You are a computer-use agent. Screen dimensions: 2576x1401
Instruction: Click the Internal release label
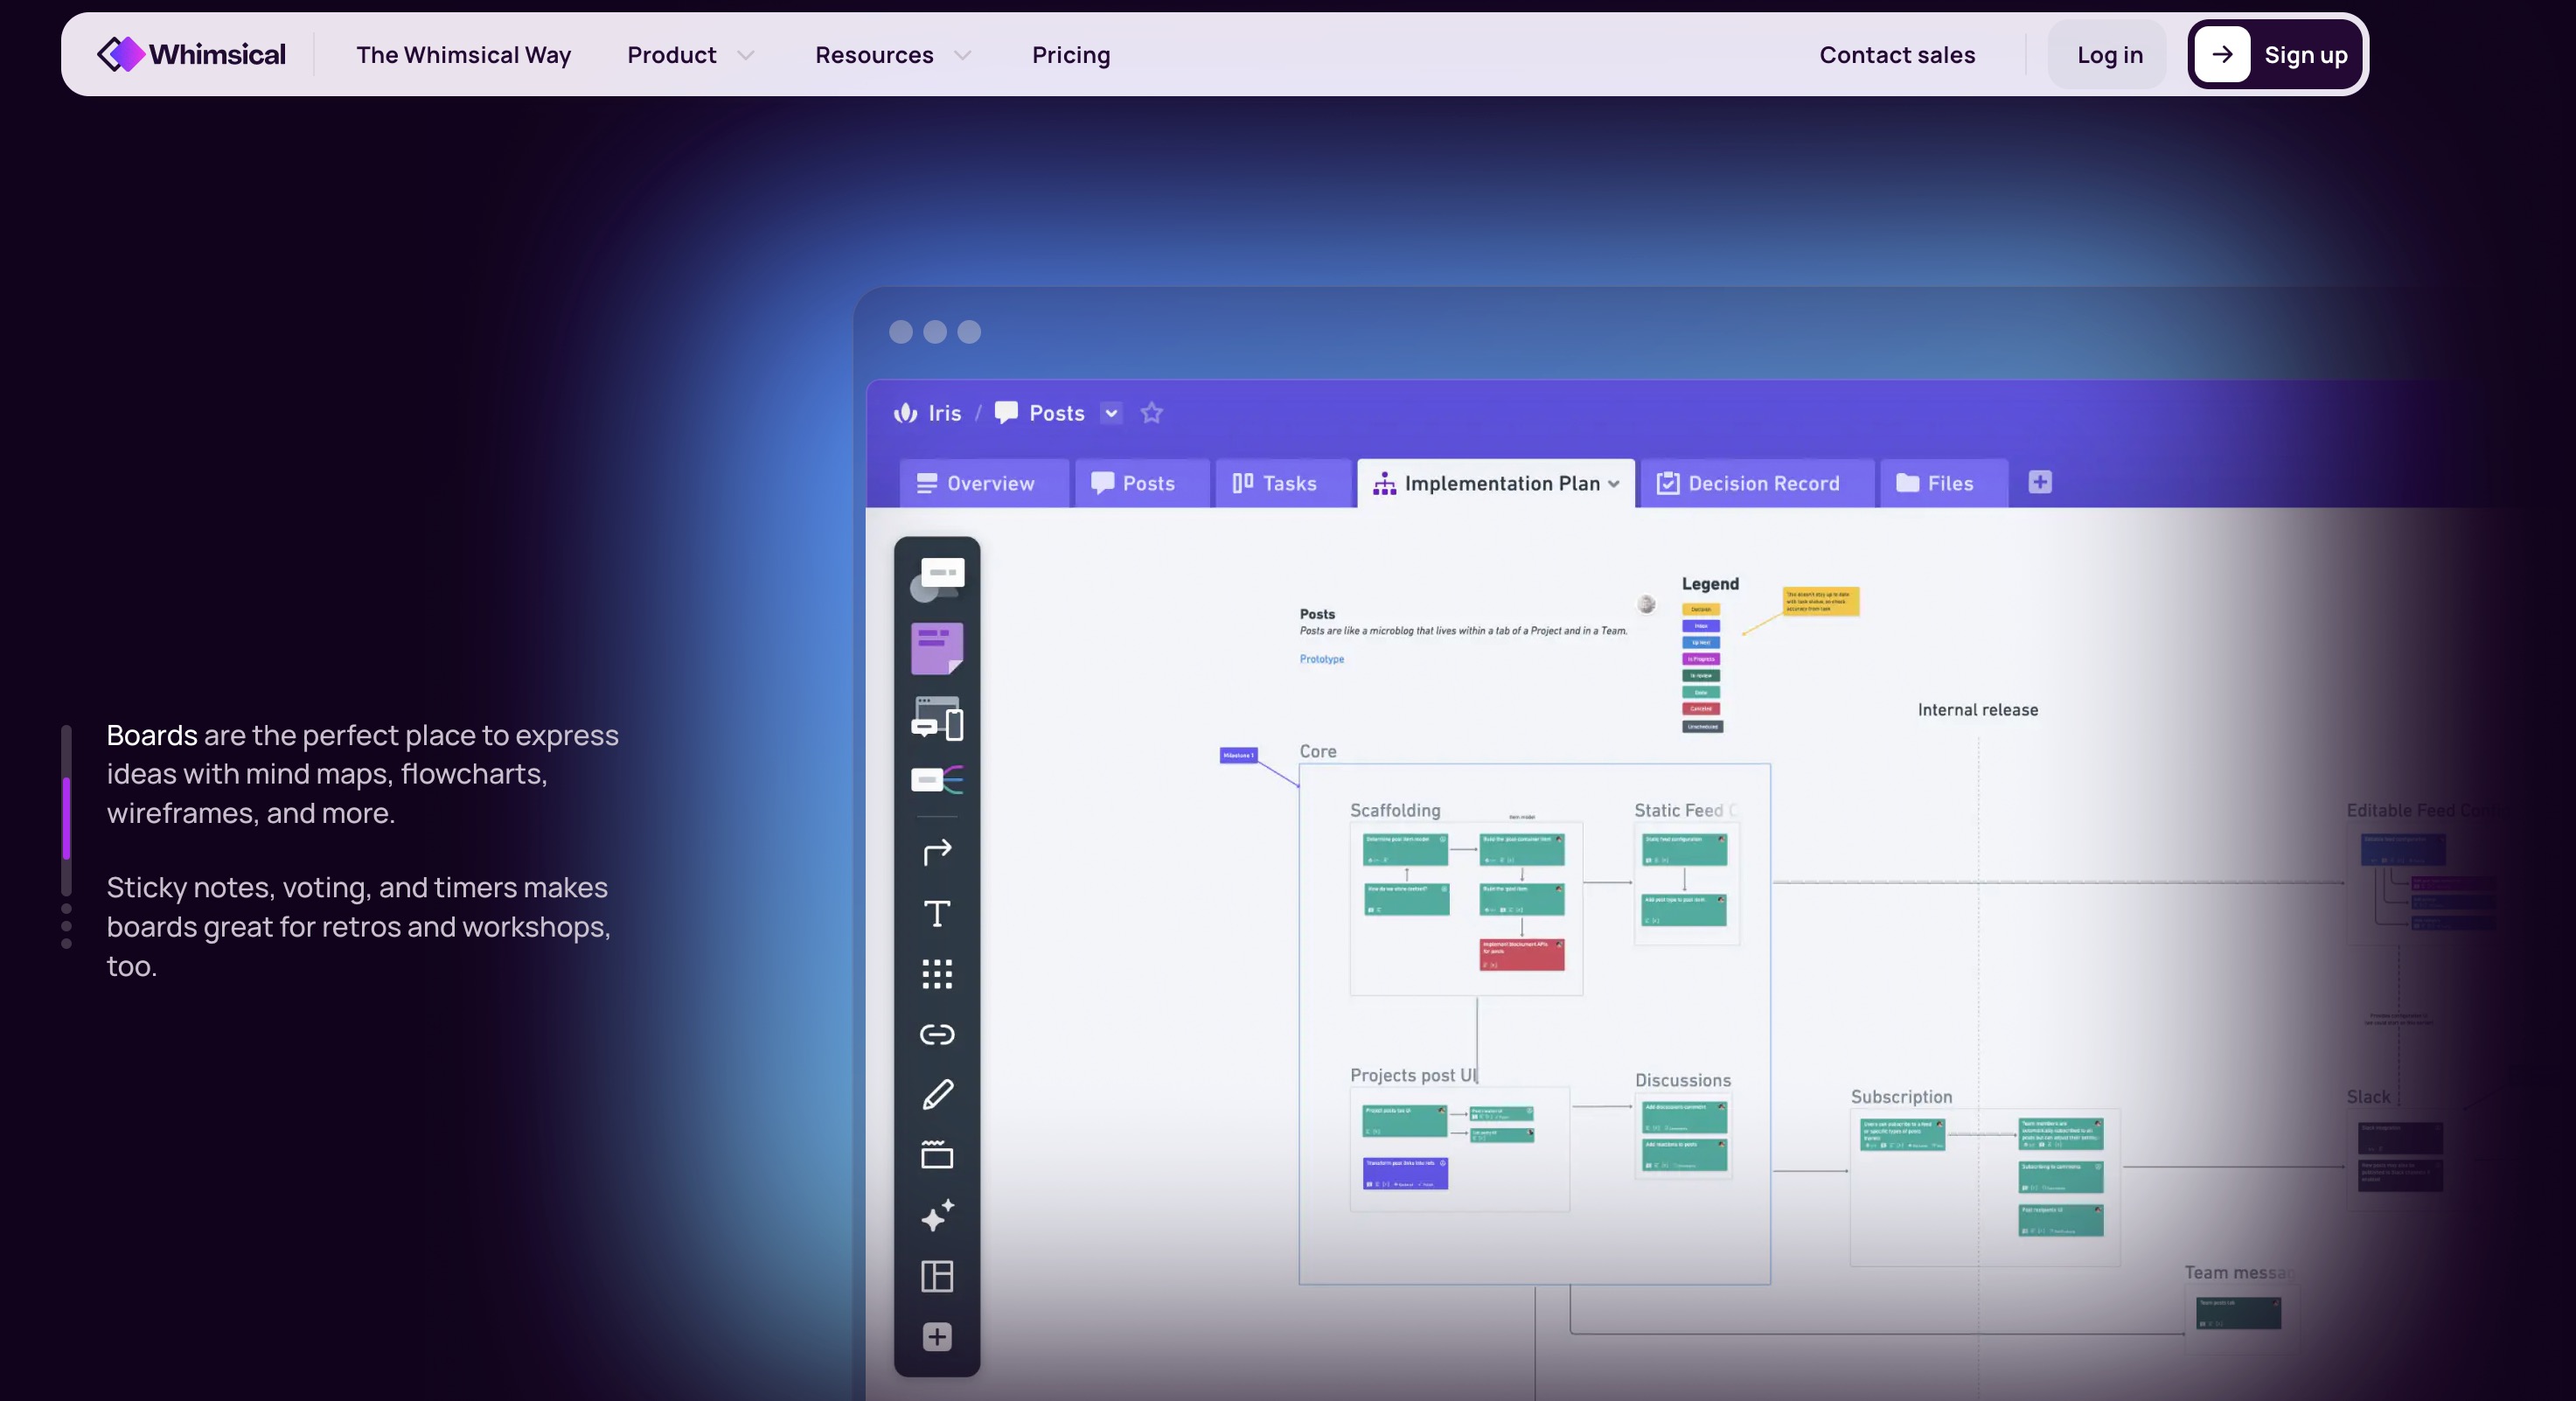1977,710
